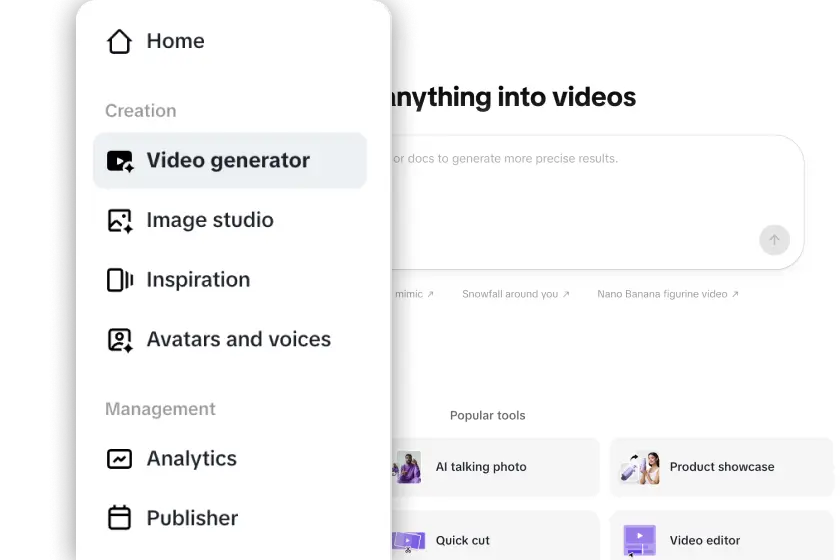Focus the video prompt text box
The height and width of the screenshot is (560, 840).
pyautogui.click(x=597, y=203)
